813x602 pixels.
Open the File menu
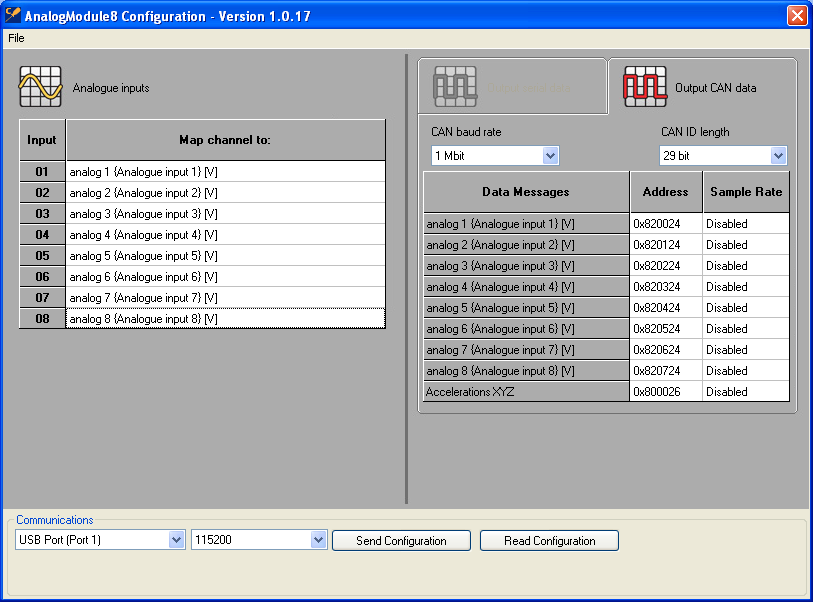[16, 38]
